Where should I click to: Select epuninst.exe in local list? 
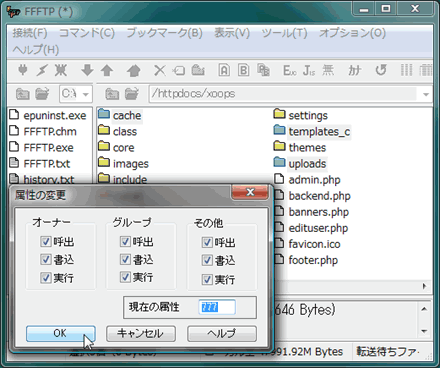(x=48, y=115)
